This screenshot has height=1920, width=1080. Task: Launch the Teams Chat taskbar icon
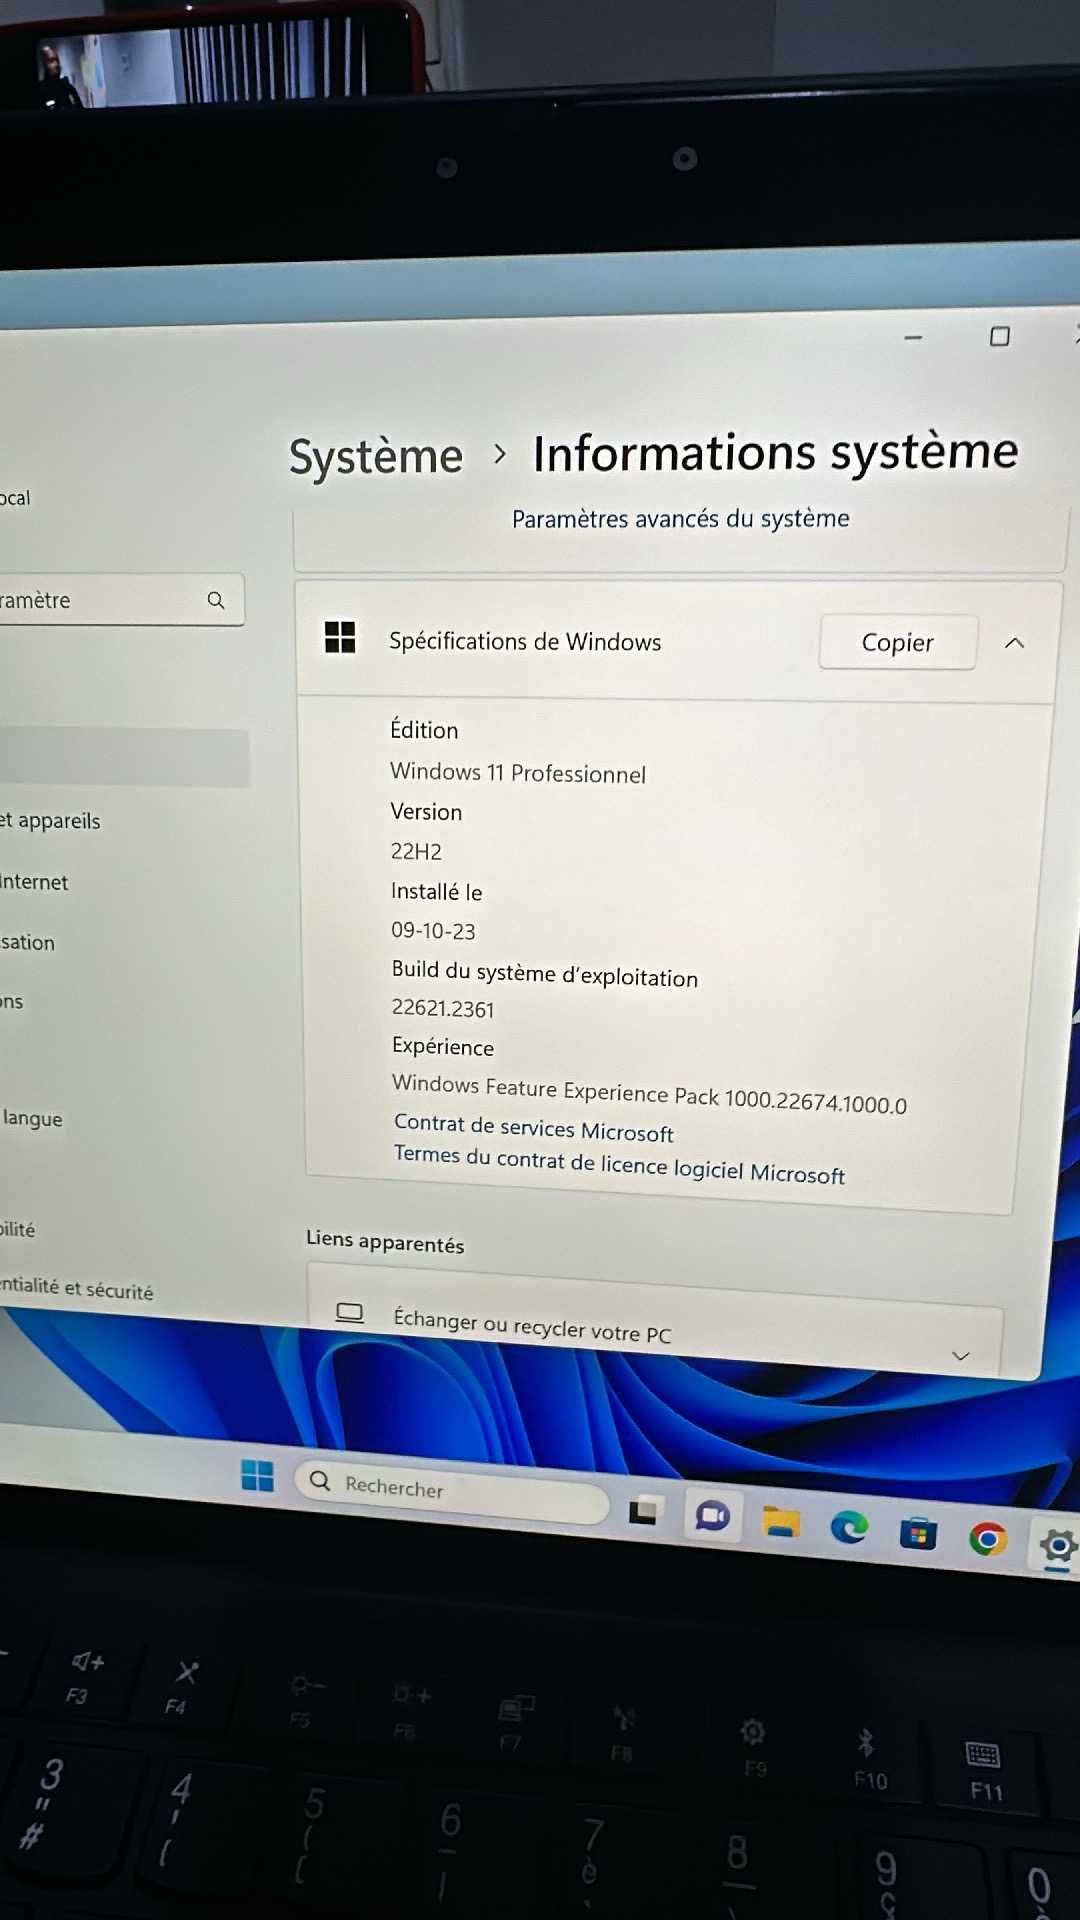[x=713, y=1517]
